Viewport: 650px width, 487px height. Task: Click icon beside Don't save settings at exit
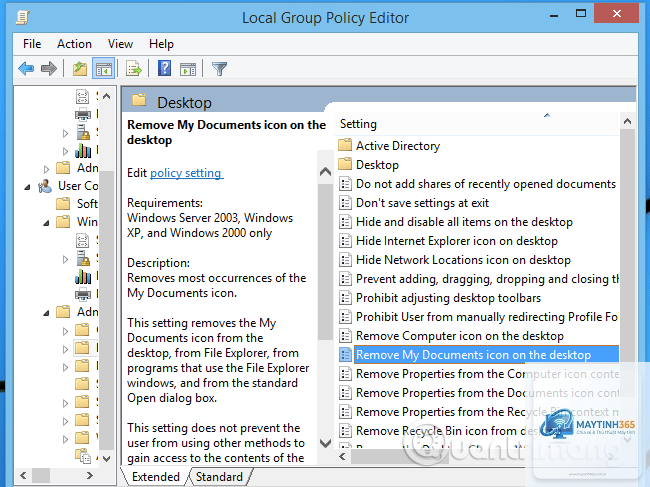345,203
